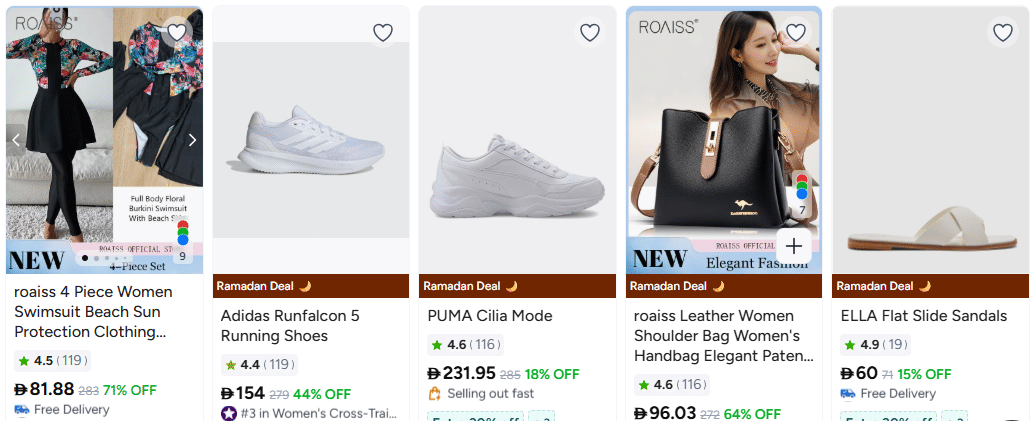Toggle wishlist heart on PUMA Cilia Mode
This screenshot has width=1033, height=421.
(590, 33)
